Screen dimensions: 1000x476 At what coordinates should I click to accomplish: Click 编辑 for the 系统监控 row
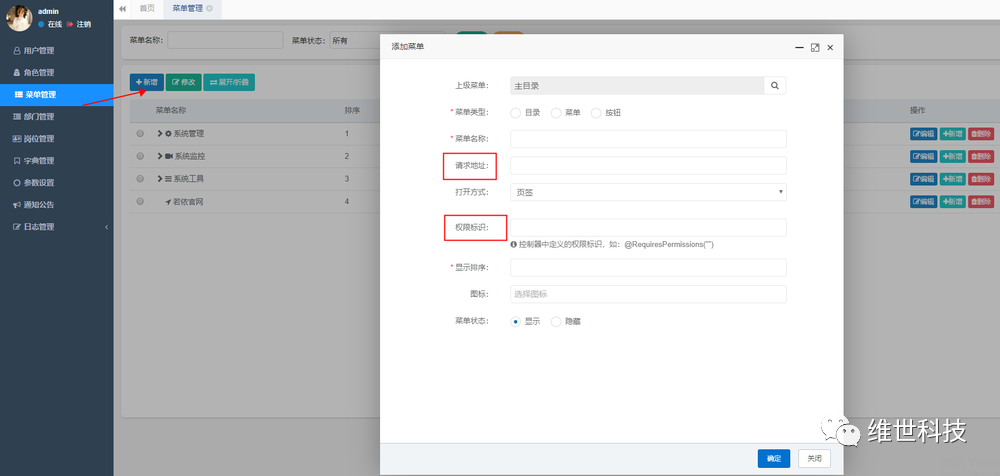923,156
